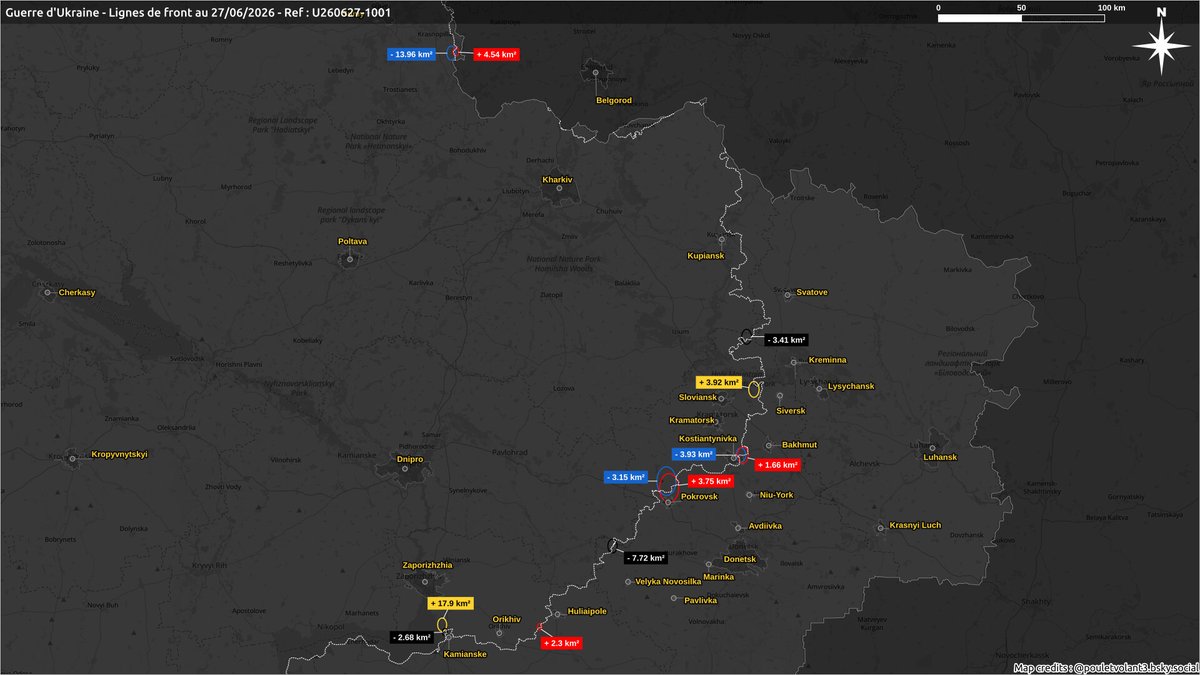This screenshot has width=1200, height=675.
Task: Click the 'Orikhiv' city label
Action: tap(507, 619)
